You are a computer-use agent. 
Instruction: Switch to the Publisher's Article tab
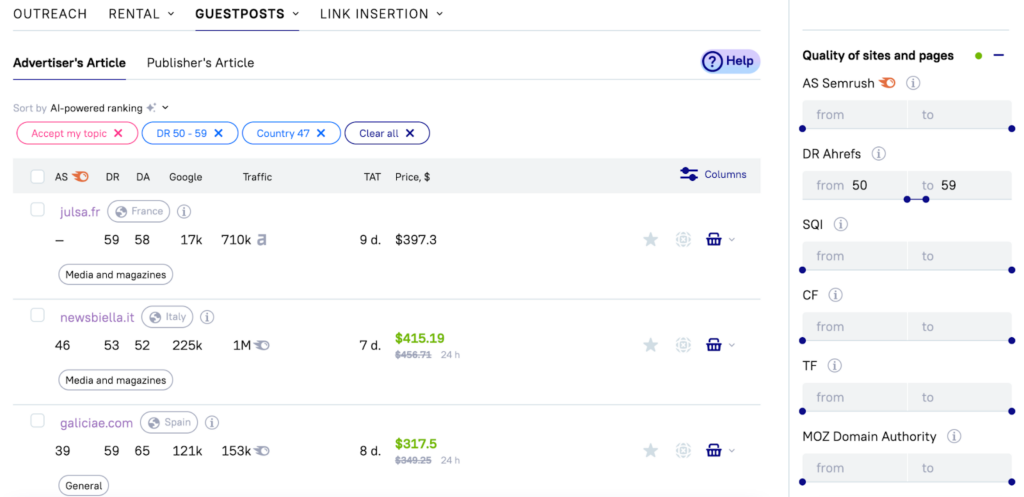pyautogui.click(x=200, y=63)
